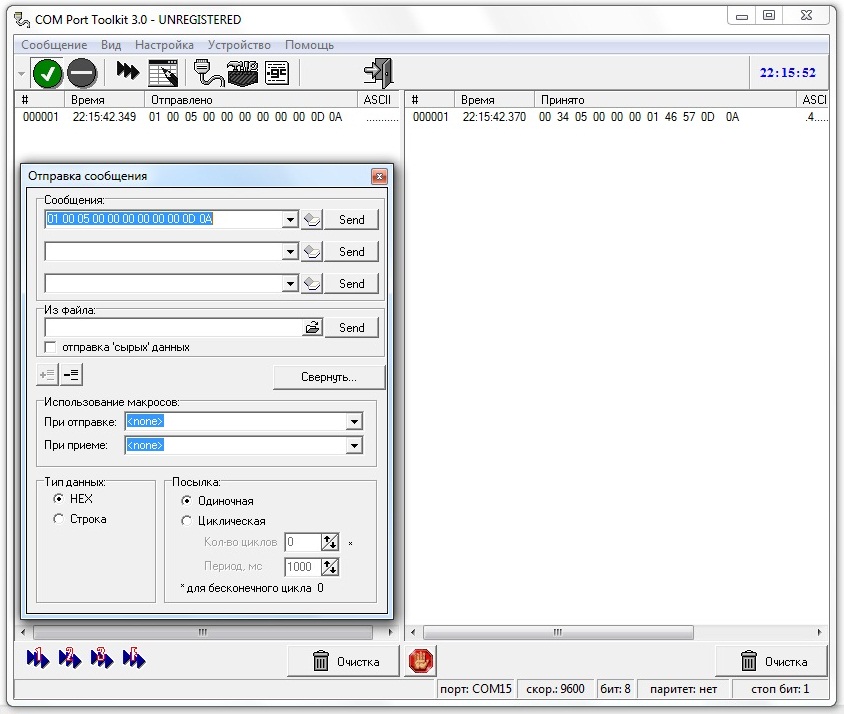Click the gray minus disconnect icon
The height and width of the screenshot is (714, 844).
point(82,73)
